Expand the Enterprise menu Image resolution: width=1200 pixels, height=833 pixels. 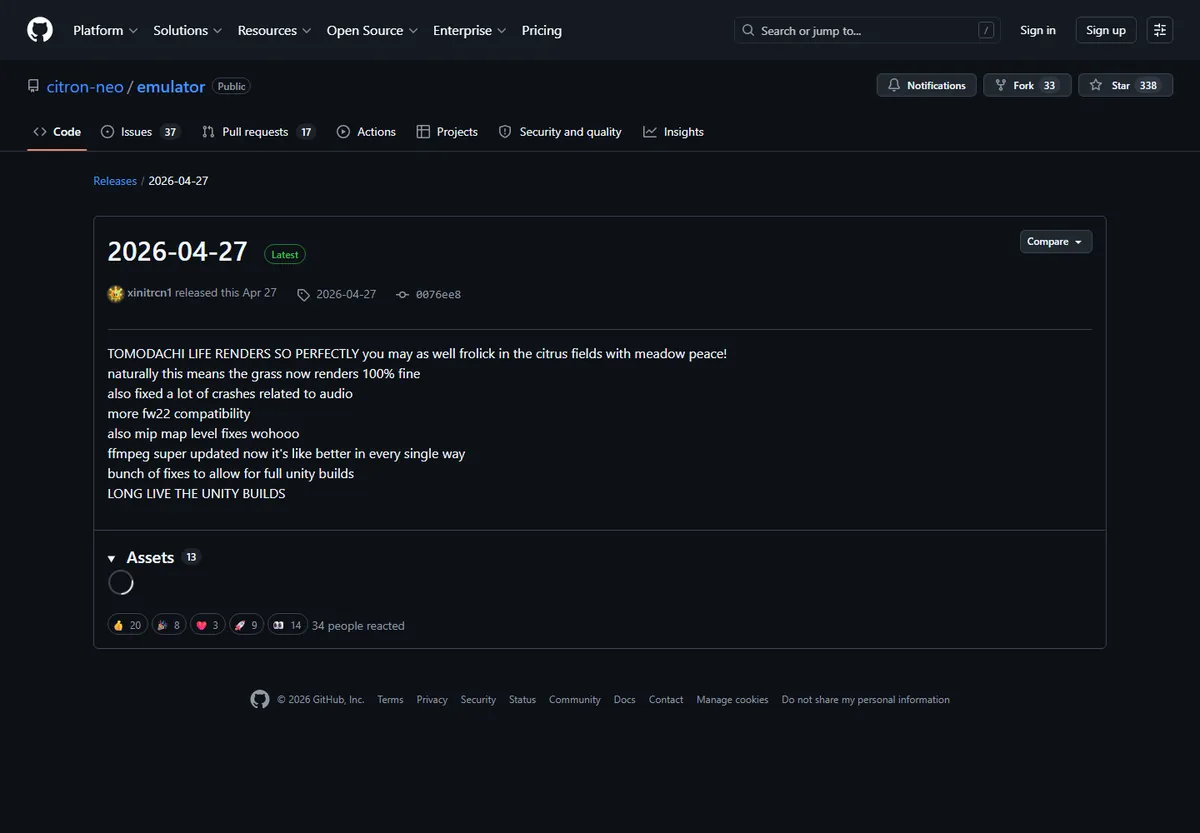tap(470, 30)
